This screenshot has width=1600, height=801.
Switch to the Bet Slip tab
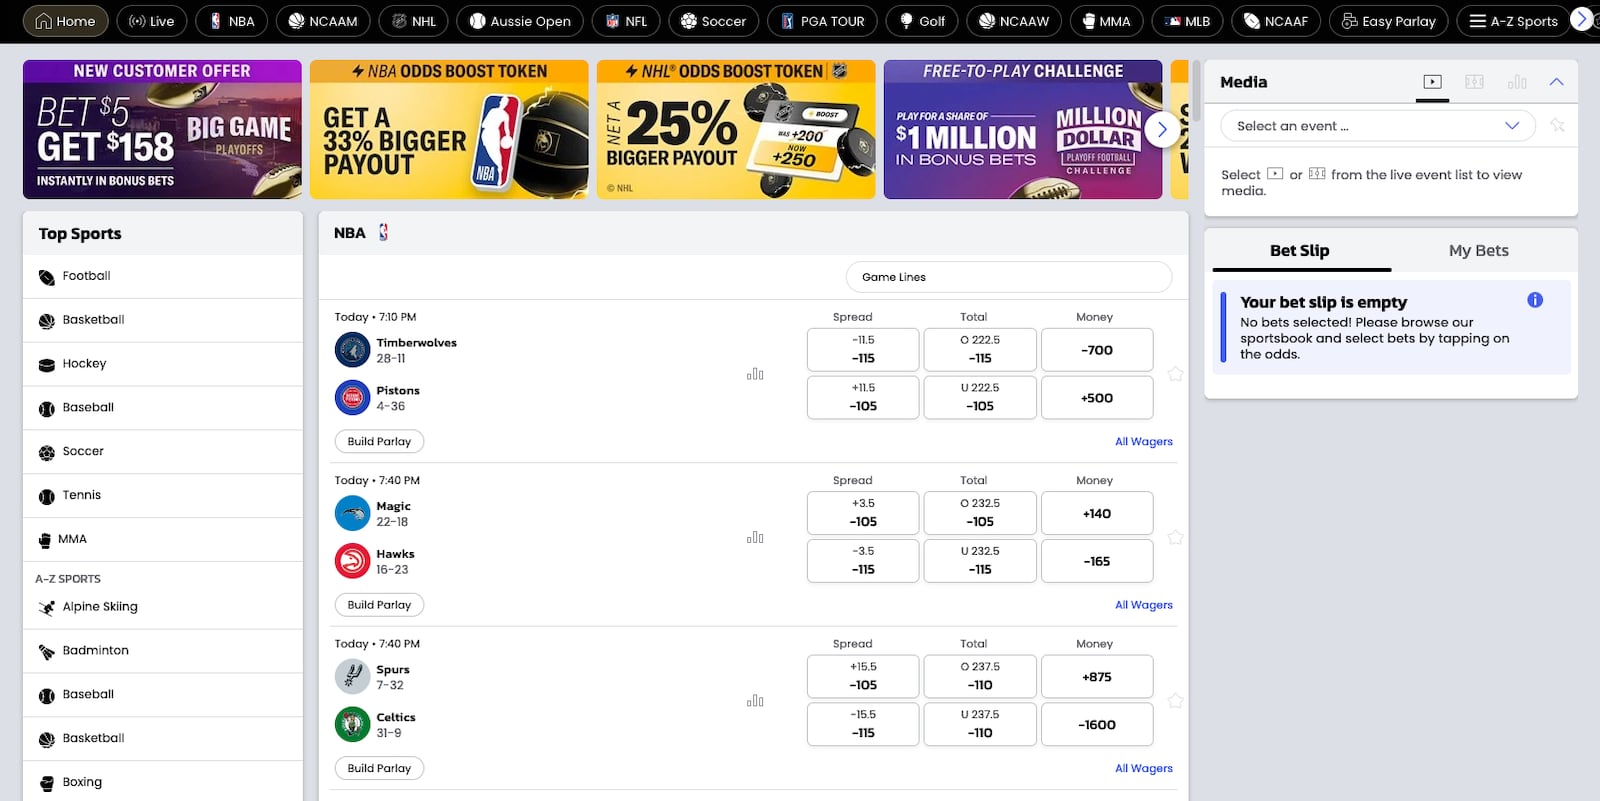[1299, 251]
